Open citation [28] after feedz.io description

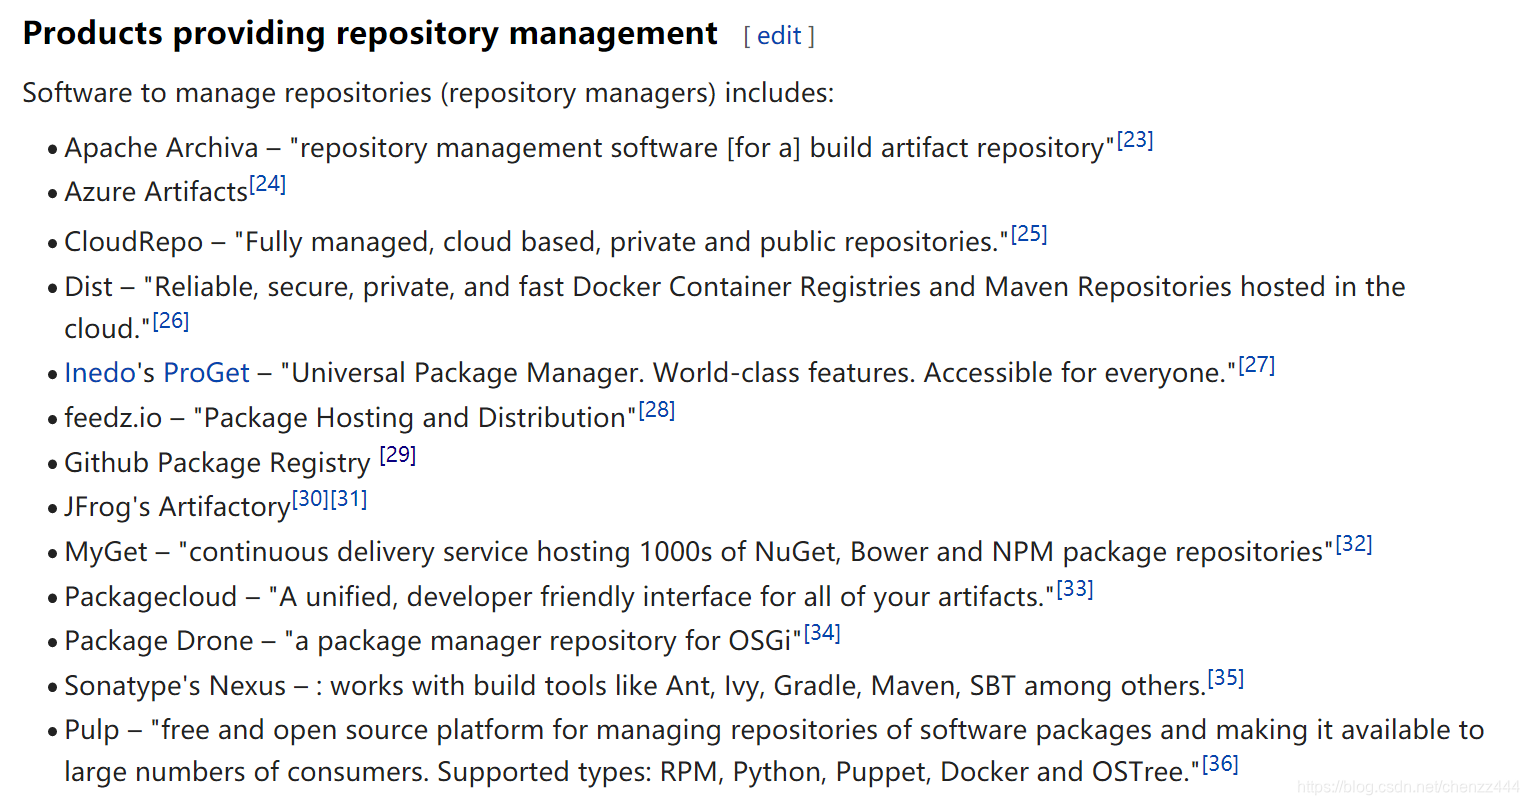[x=656, y=410]
